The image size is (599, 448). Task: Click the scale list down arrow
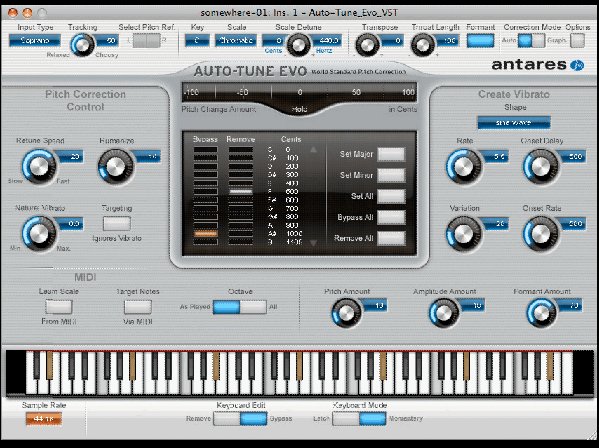[x=313, y=243]
